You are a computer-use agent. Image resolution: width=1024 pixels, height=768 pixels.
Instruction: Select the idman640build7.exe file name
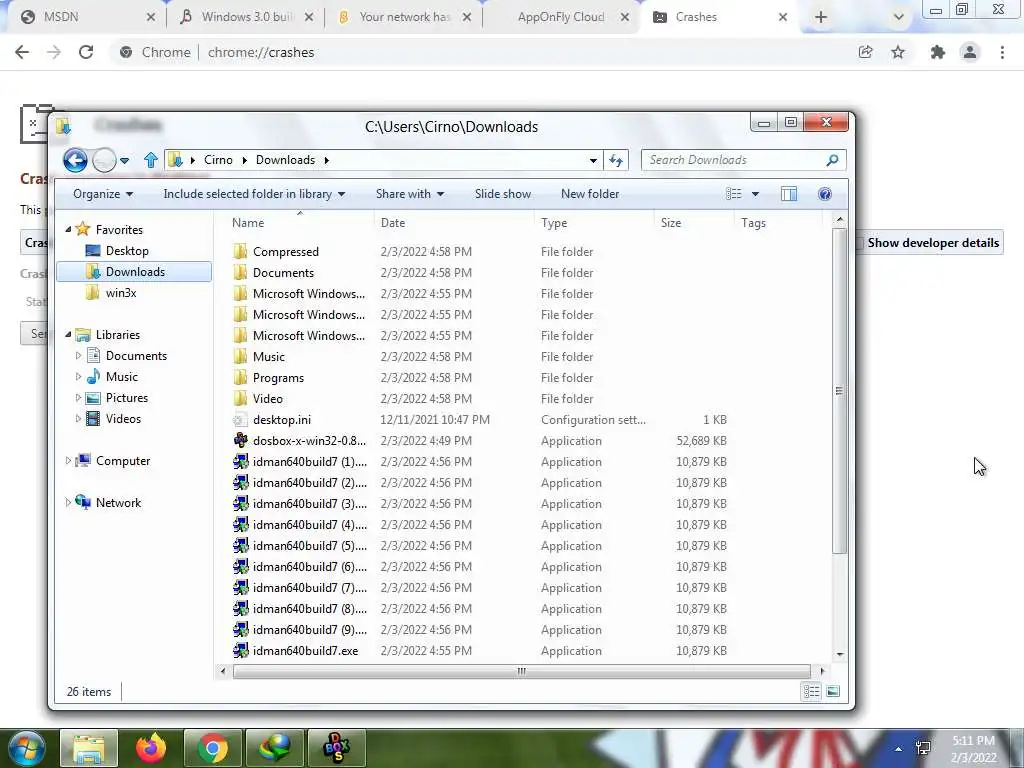pos(306,651)
